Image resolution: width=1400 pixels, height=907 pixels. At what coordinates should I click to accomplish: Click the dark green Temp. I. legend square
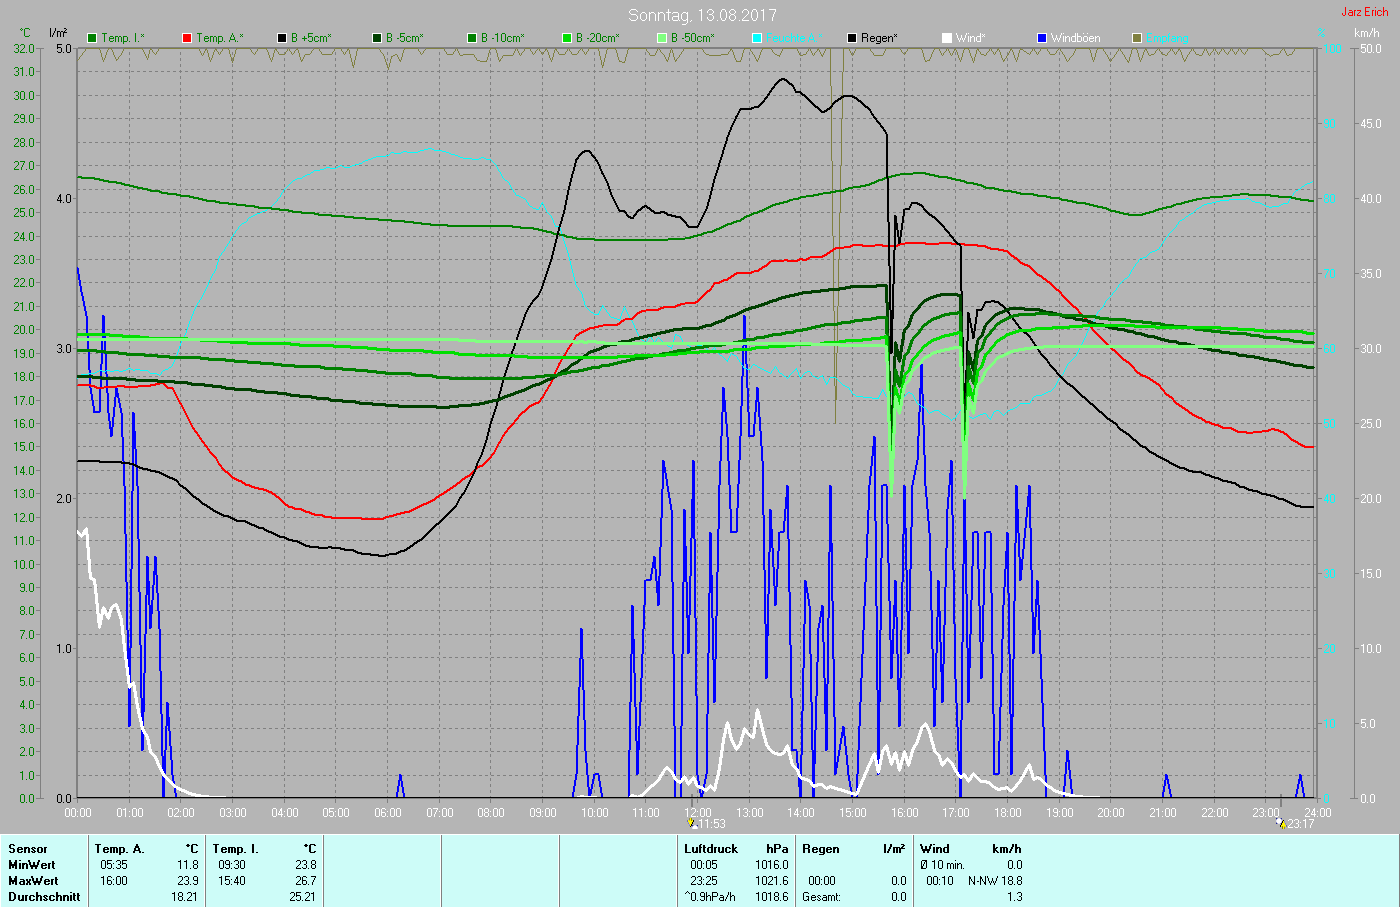click(93, 38)
